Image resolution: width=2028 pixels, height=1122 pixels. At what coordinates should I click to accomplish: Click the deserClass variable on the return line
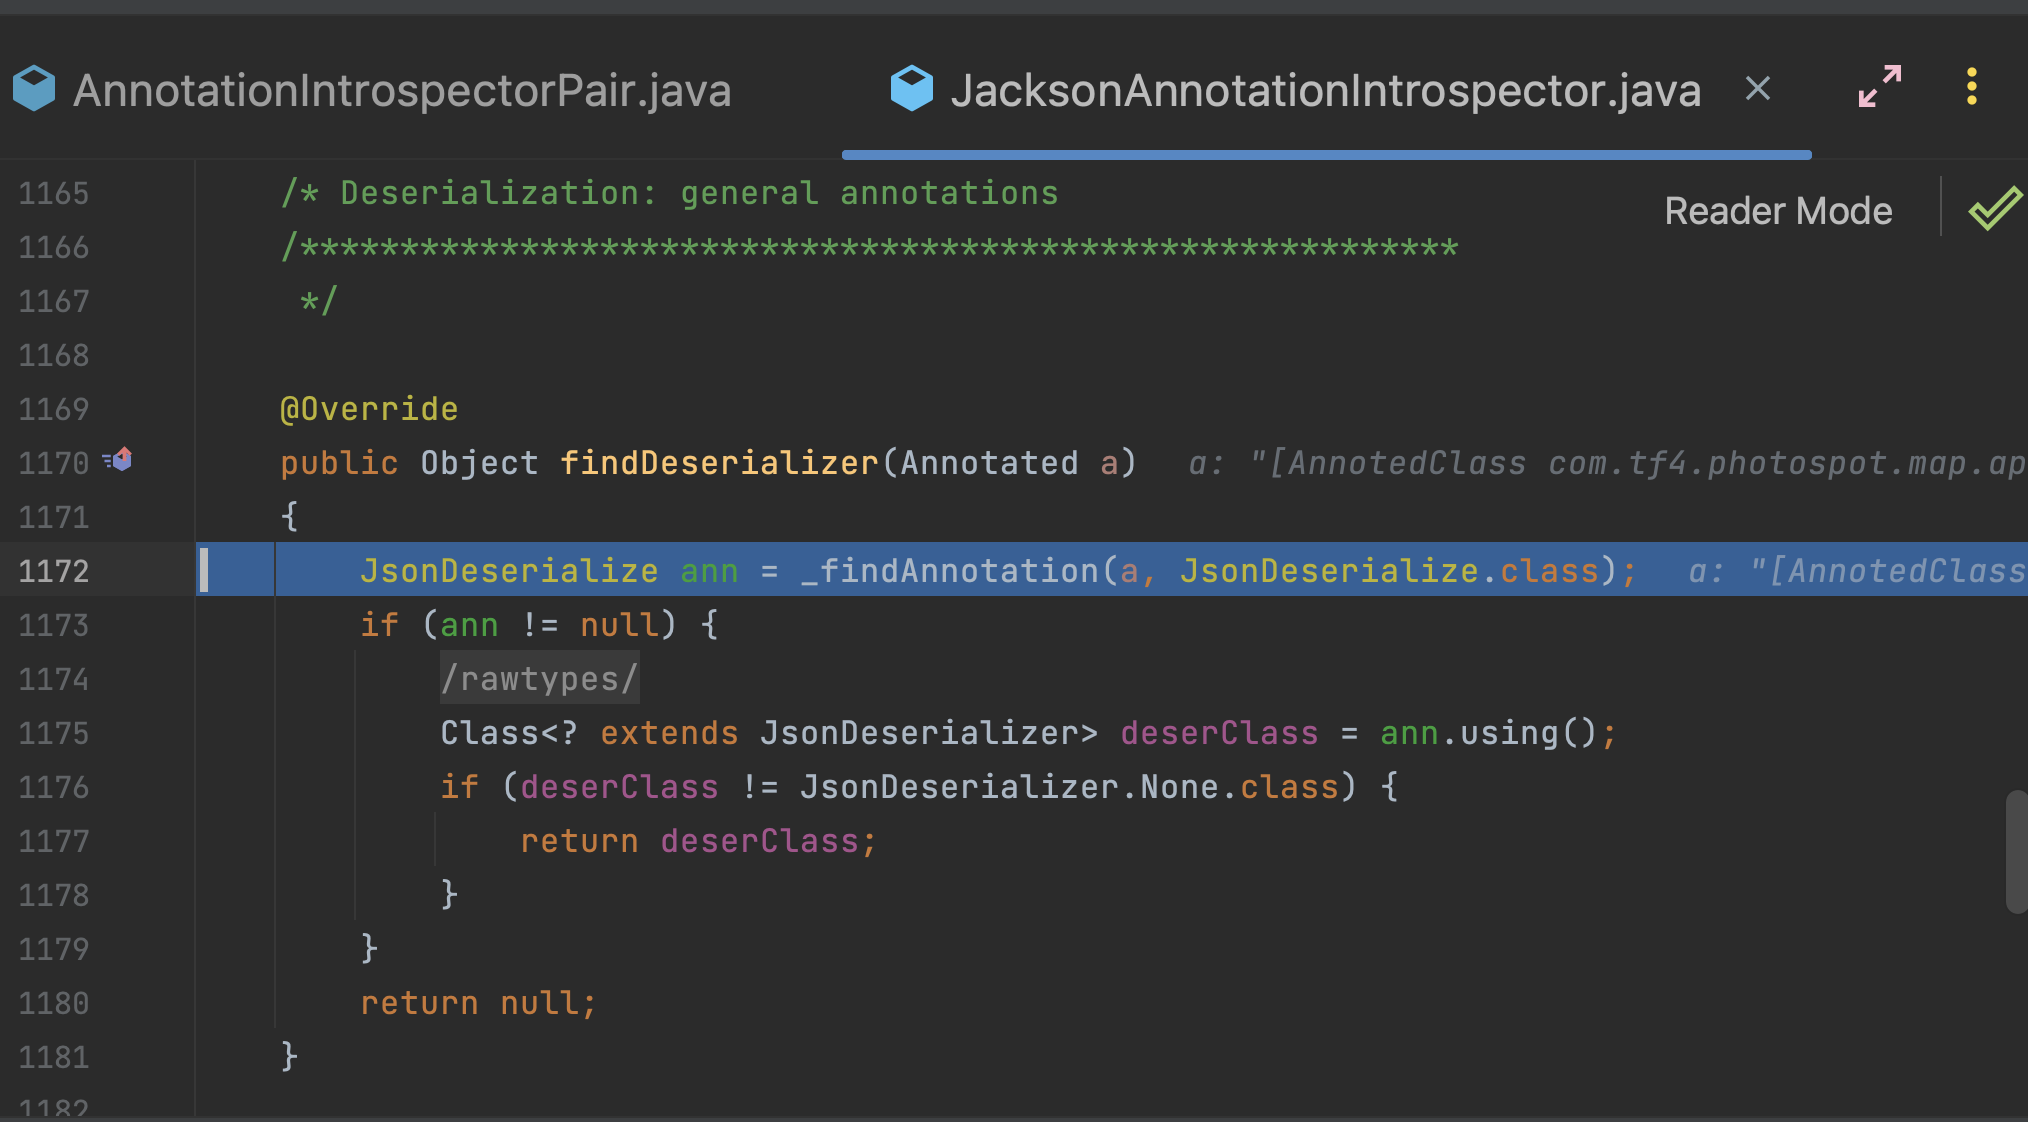[x=758, y=841]
